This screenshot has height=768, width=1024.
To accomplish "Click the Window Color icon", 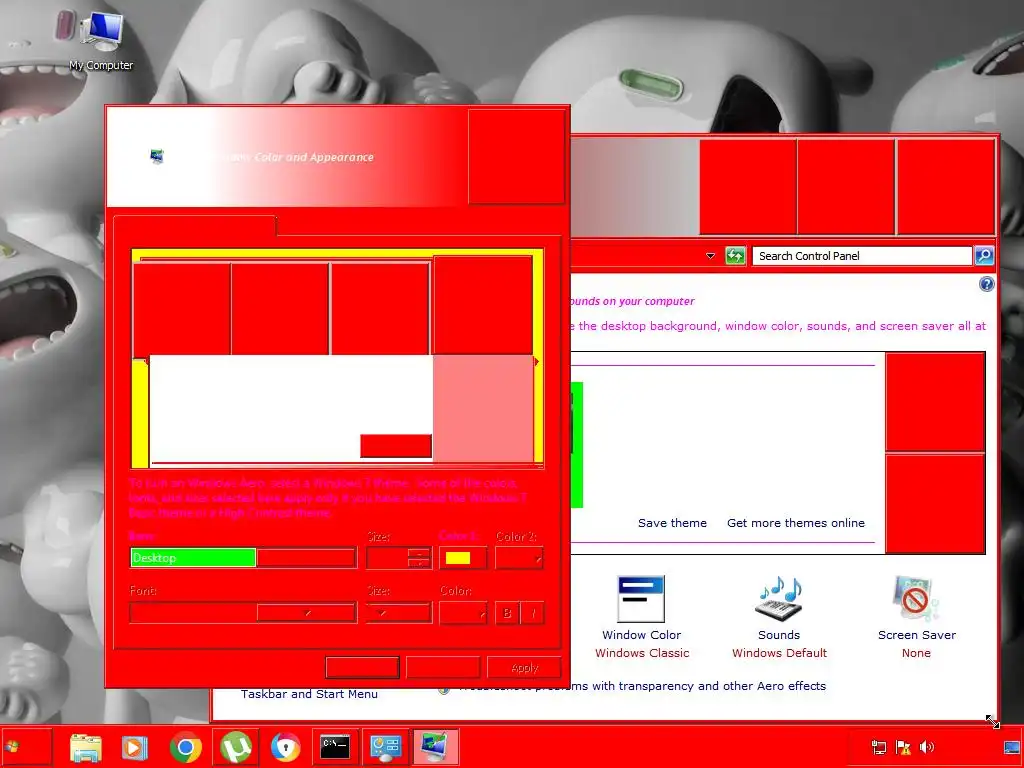I will tap(641, 598).
